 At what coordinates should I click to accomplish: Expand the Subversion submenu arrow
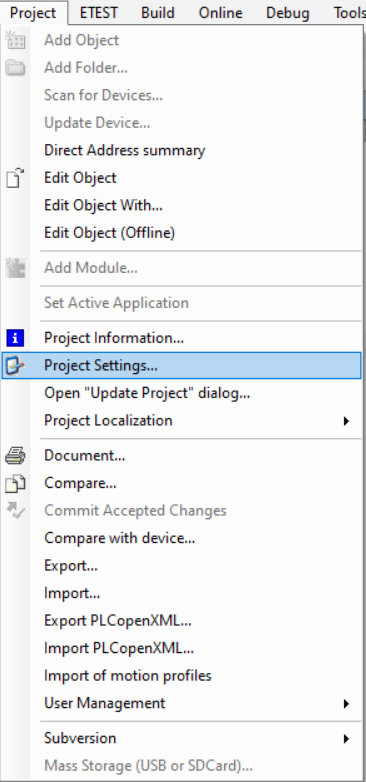click(x=346, y=739)
